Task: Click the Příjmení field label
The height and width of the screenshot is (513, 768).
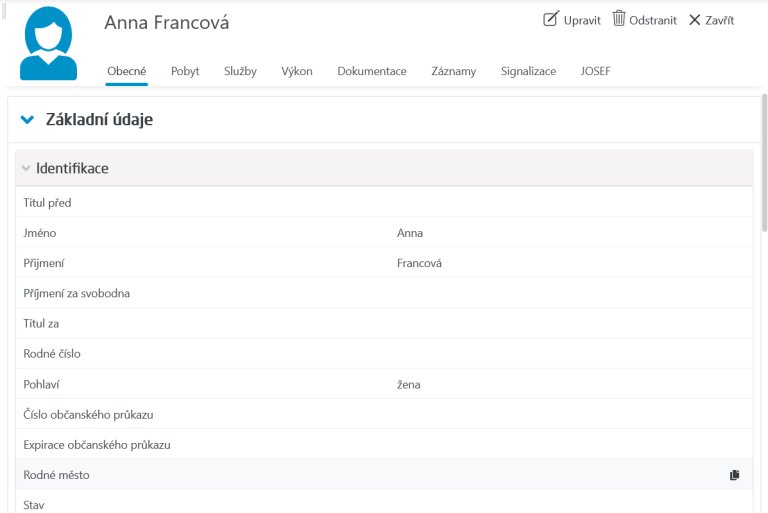Action: [43, 263]
